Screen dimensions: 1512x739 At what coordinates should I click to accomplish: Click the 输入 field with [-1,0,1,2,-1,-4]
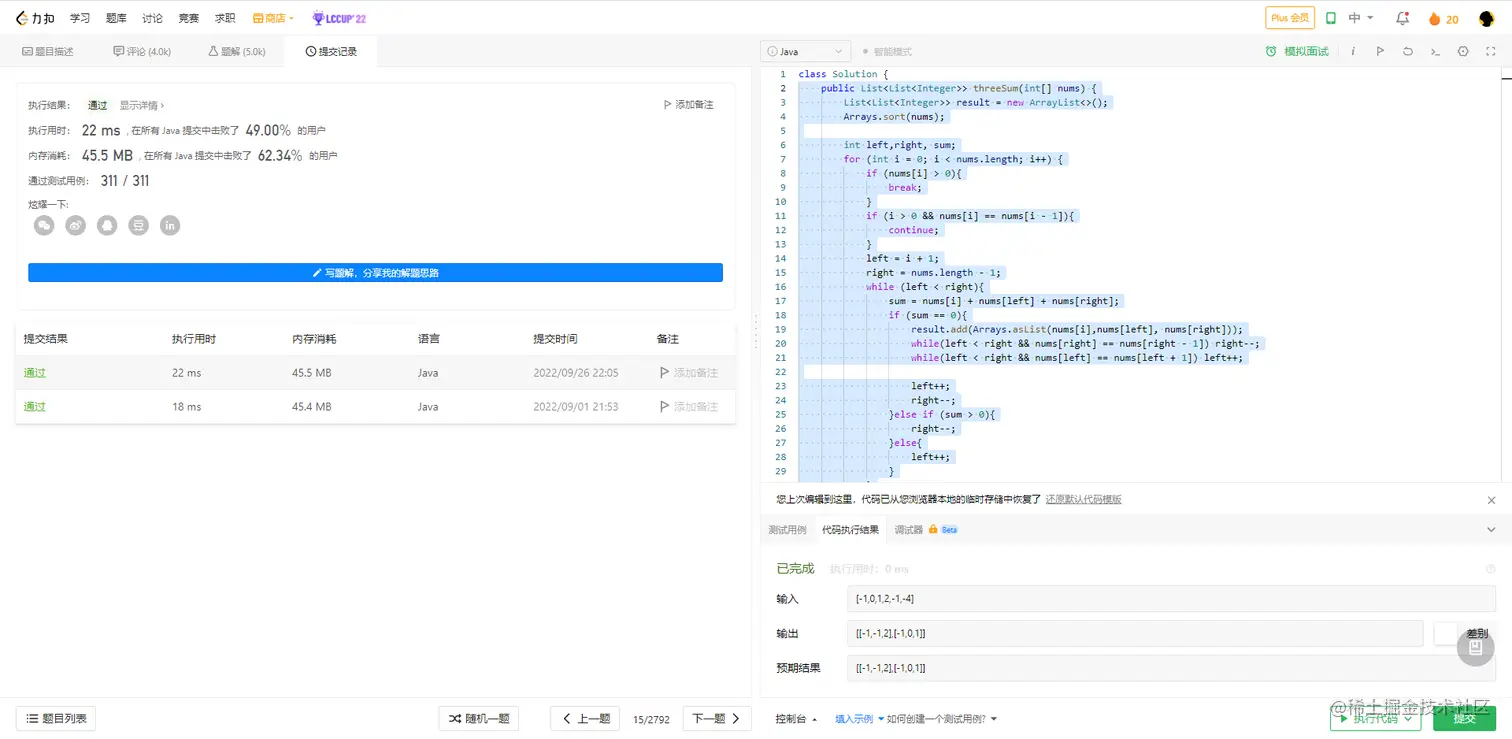(1172, 598)
